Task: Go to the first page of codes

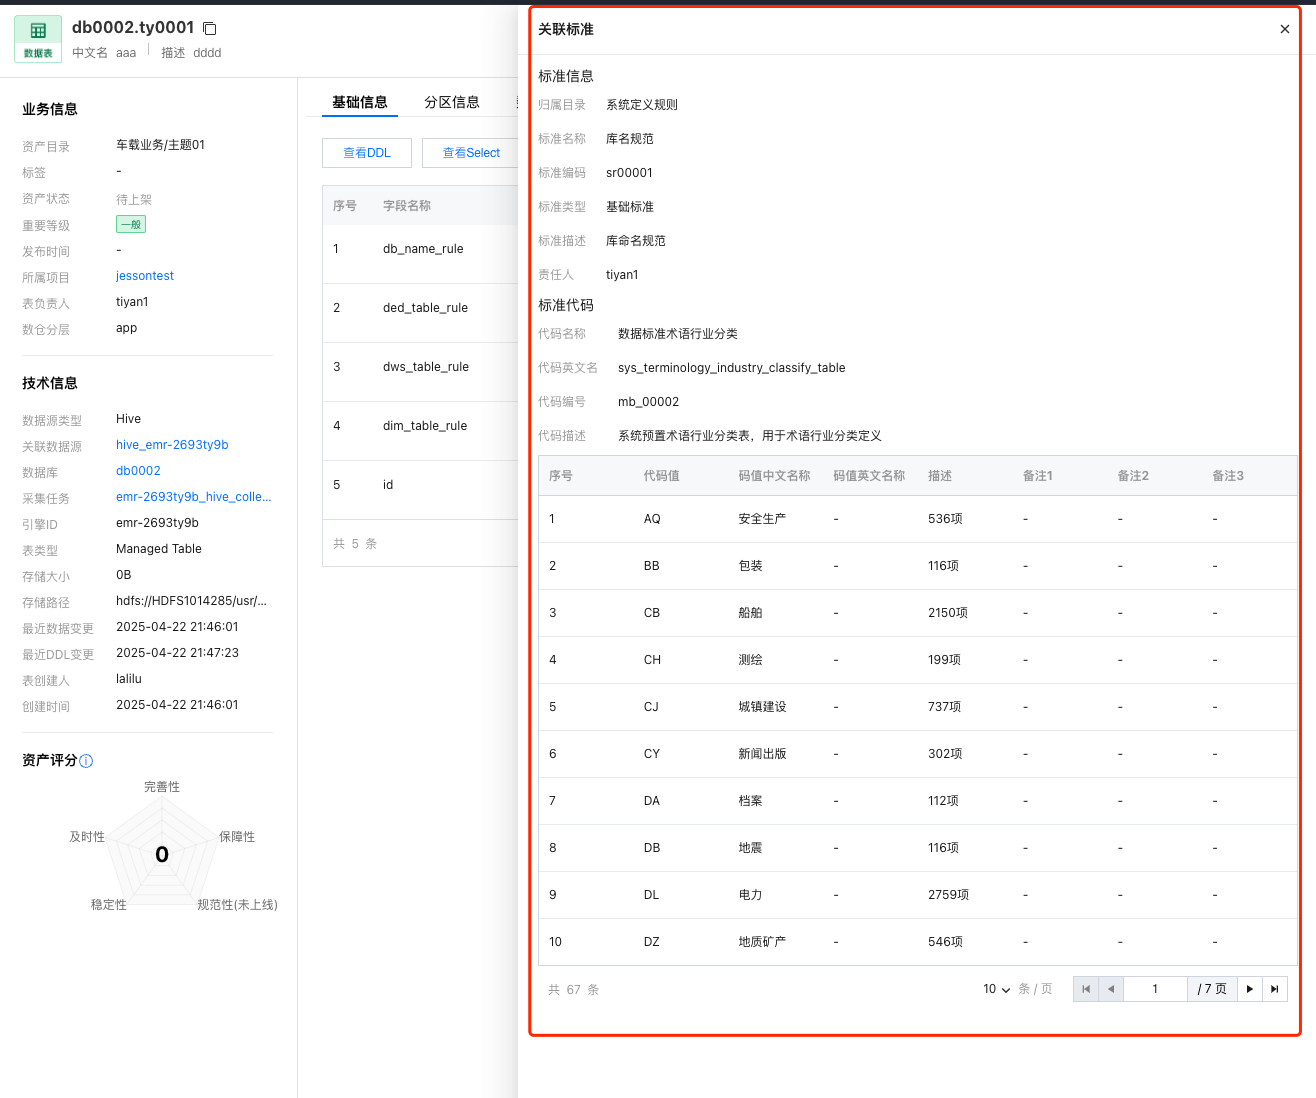Action: point(1085,989)
